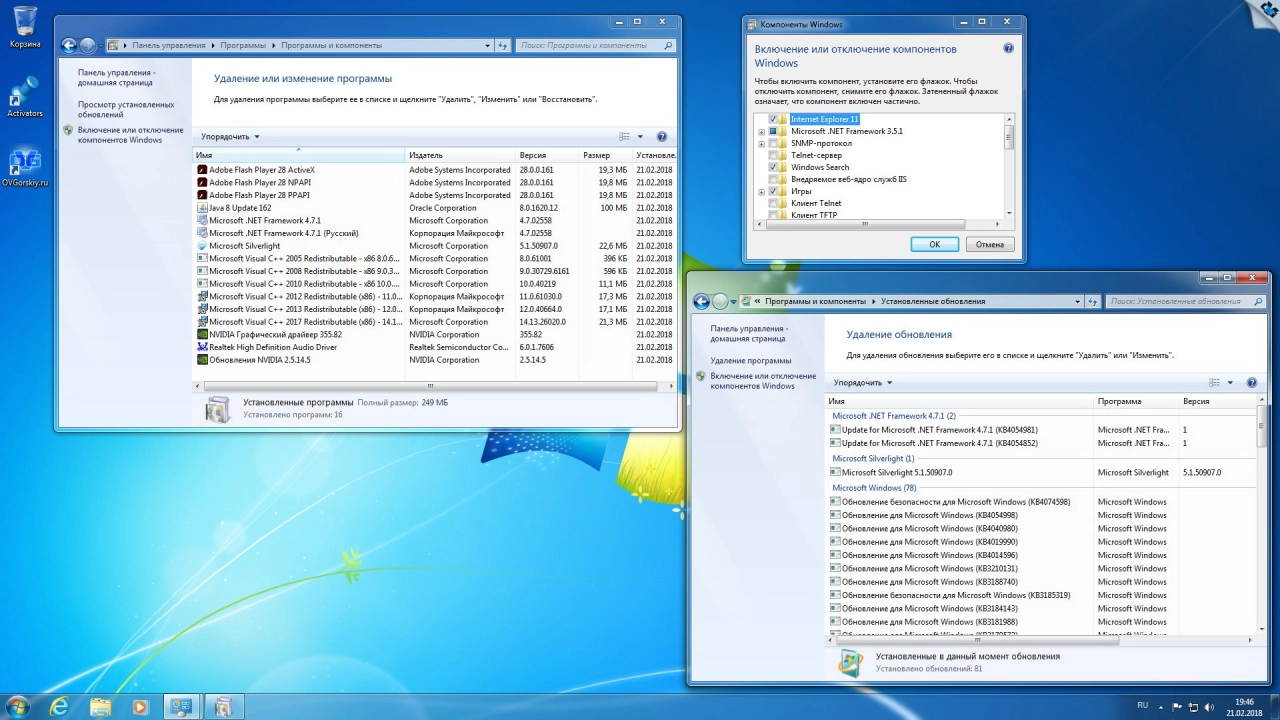Click the network icon in system tray

(x=1191, y=706)
